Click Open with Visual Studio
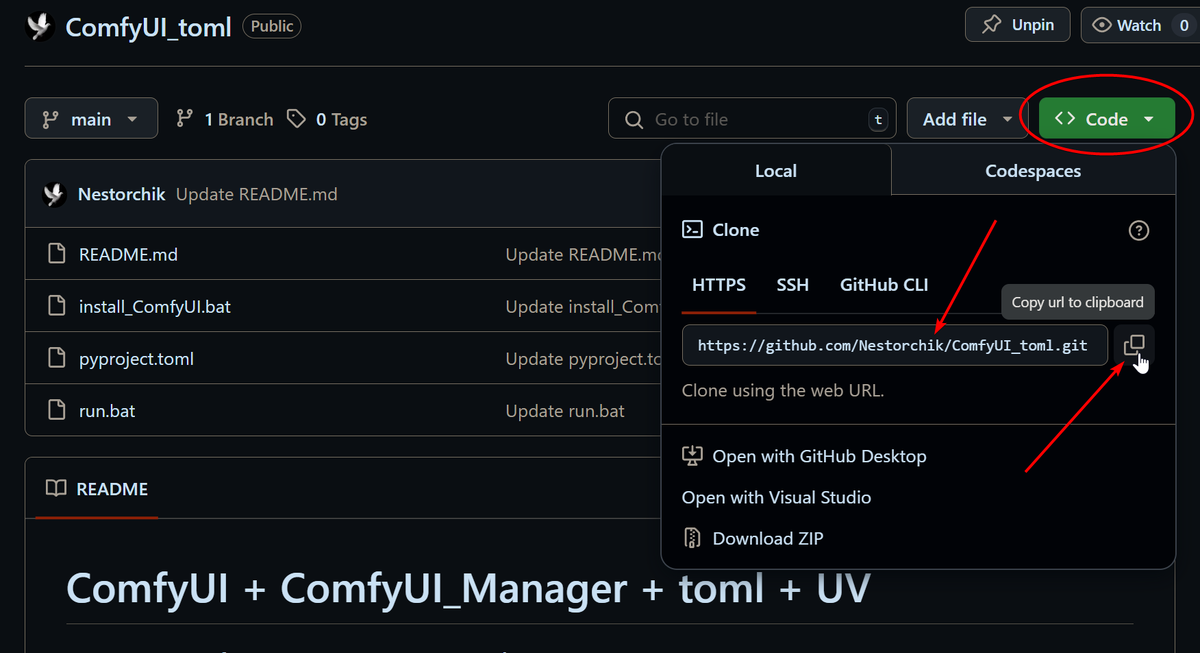Viewport: 1200px width, 653px height. coord(776,497)
